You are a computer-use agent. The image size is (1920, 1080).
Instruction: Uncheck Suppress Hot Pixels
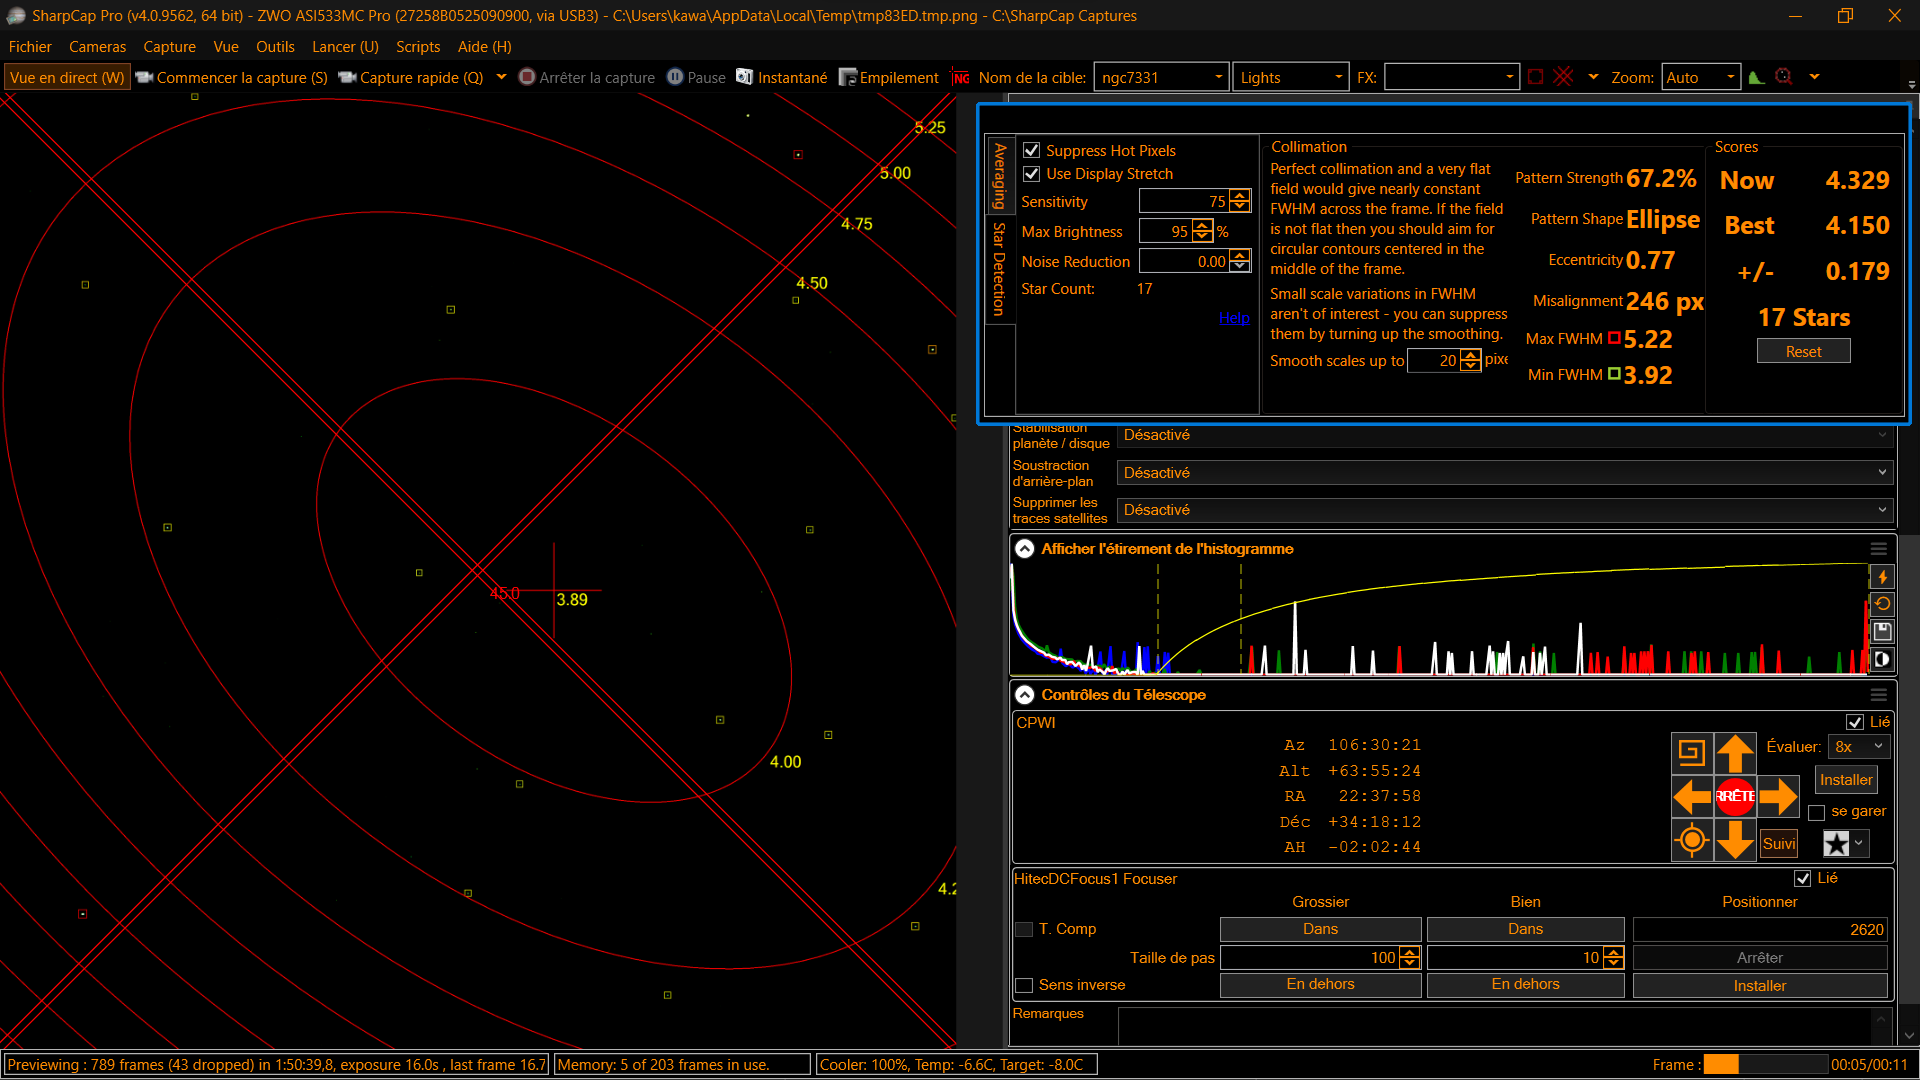click(x=1032, y=150)
